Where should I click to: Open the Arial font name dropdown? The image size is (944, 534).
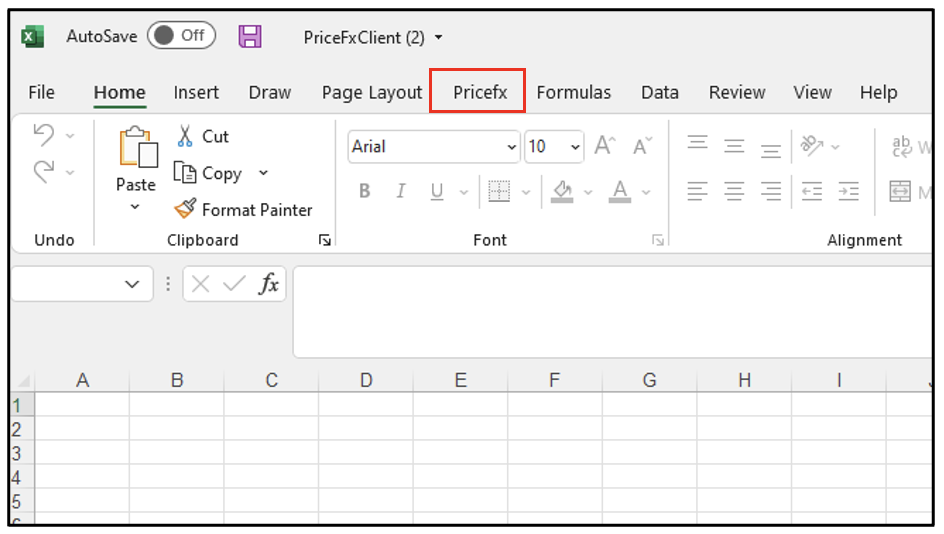[512, 147]
